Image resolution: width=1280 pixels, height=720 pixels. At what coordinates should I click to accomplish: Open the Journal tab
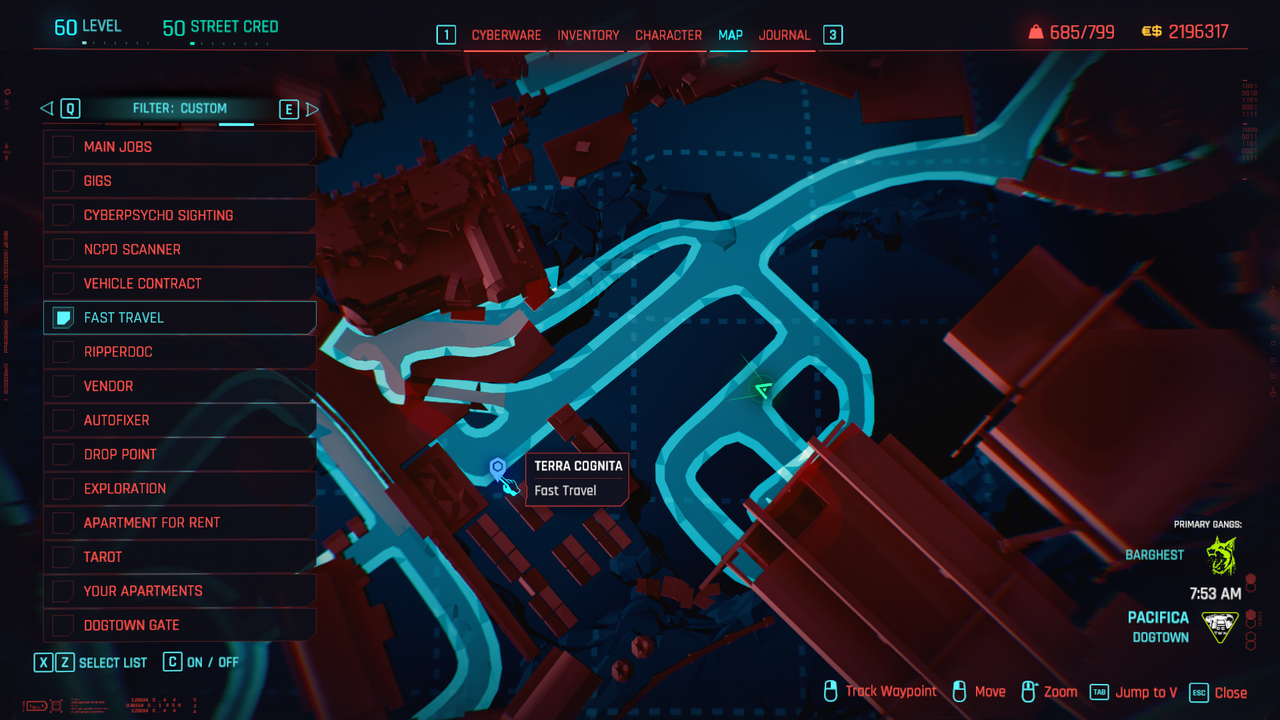point(784,35)
